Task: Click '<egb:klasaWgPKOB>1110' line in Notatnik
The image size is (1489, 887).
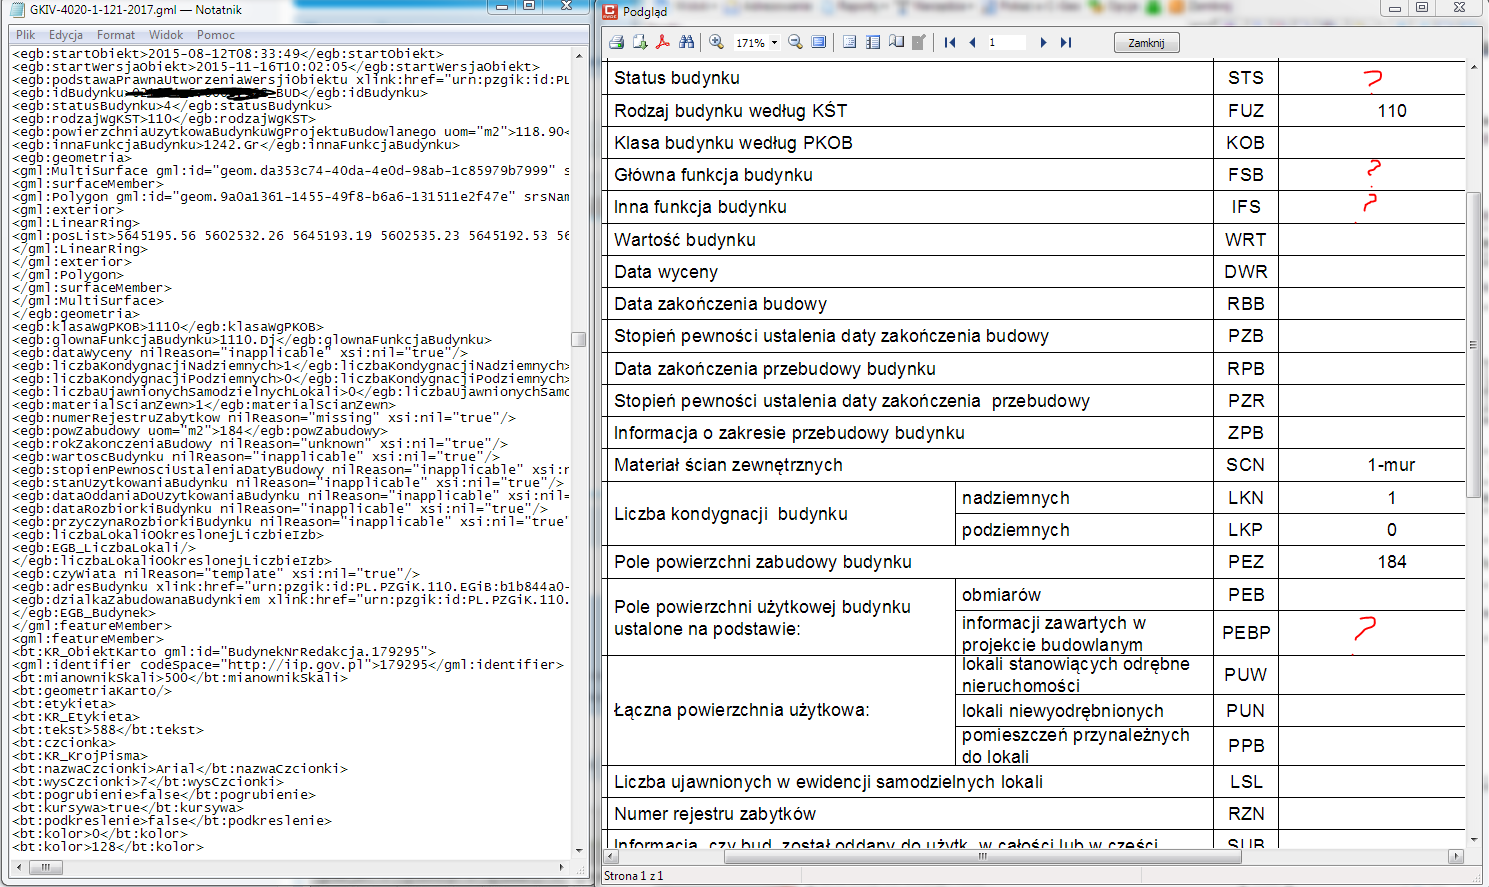Action: click(x=168, y=327)
